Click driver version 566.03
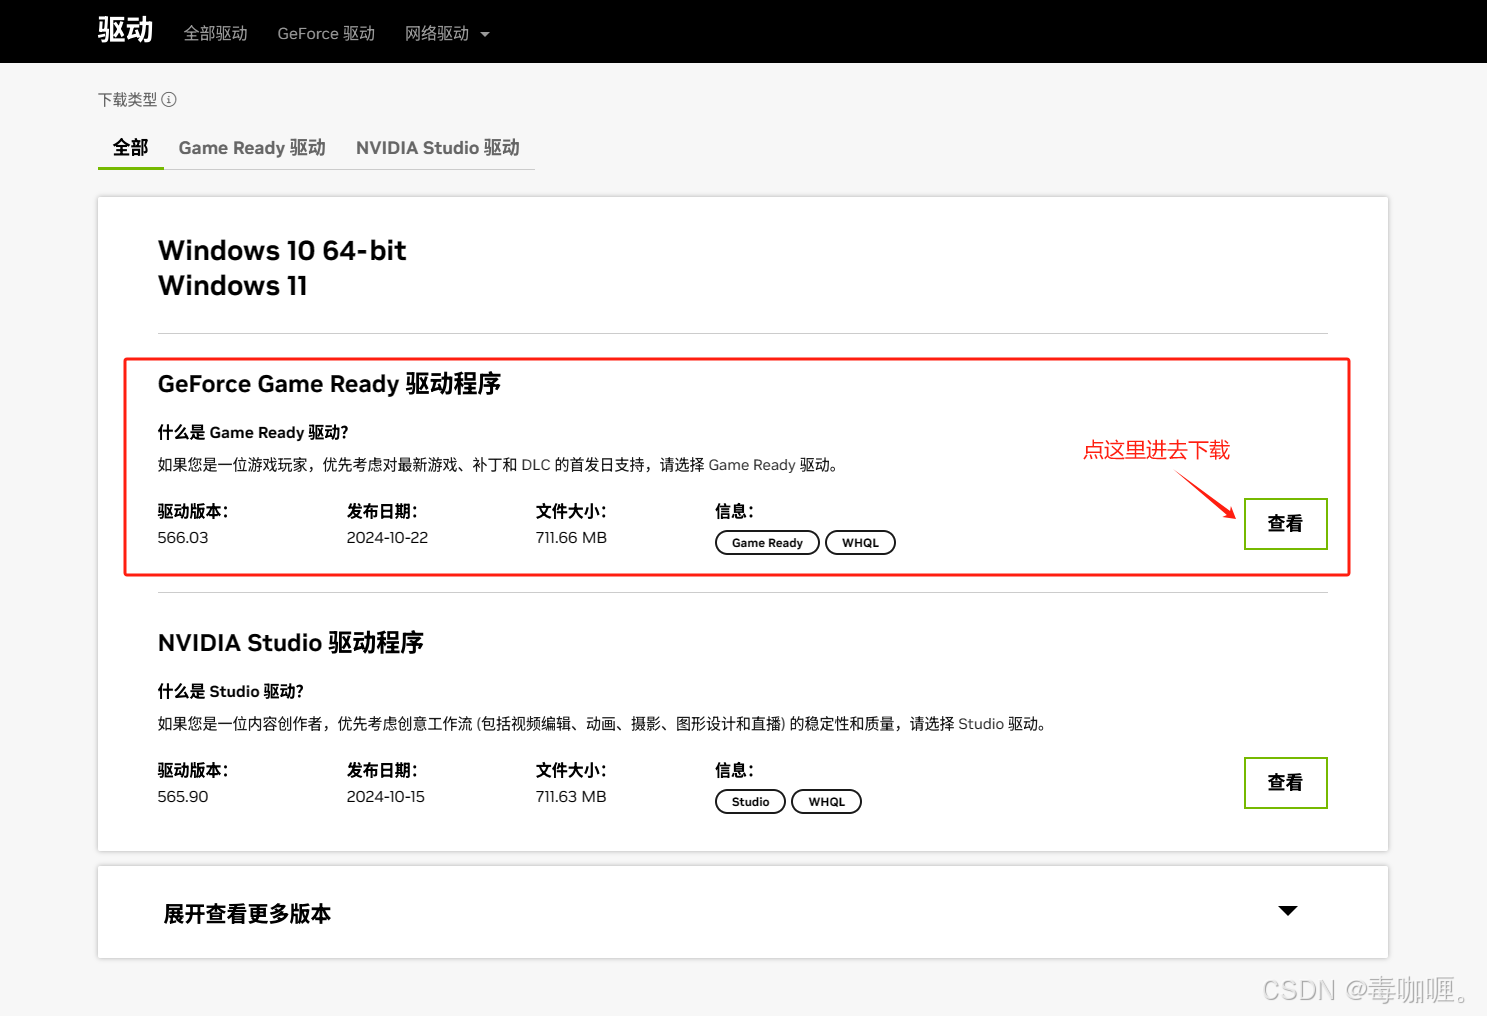 pos(183,538)
